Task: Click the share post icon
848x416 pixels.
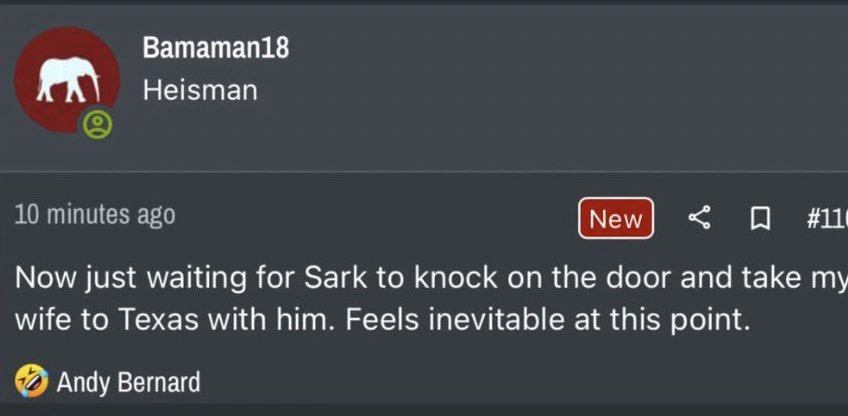Action: pos(701,218)
